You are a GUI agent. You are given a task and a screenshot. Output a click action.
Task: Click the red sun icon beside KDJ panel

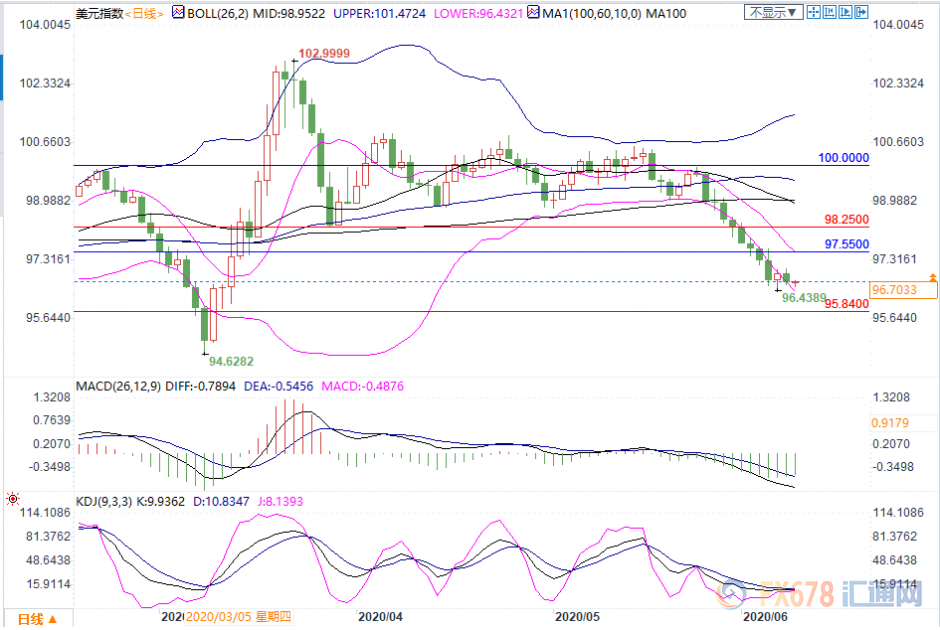12,497
